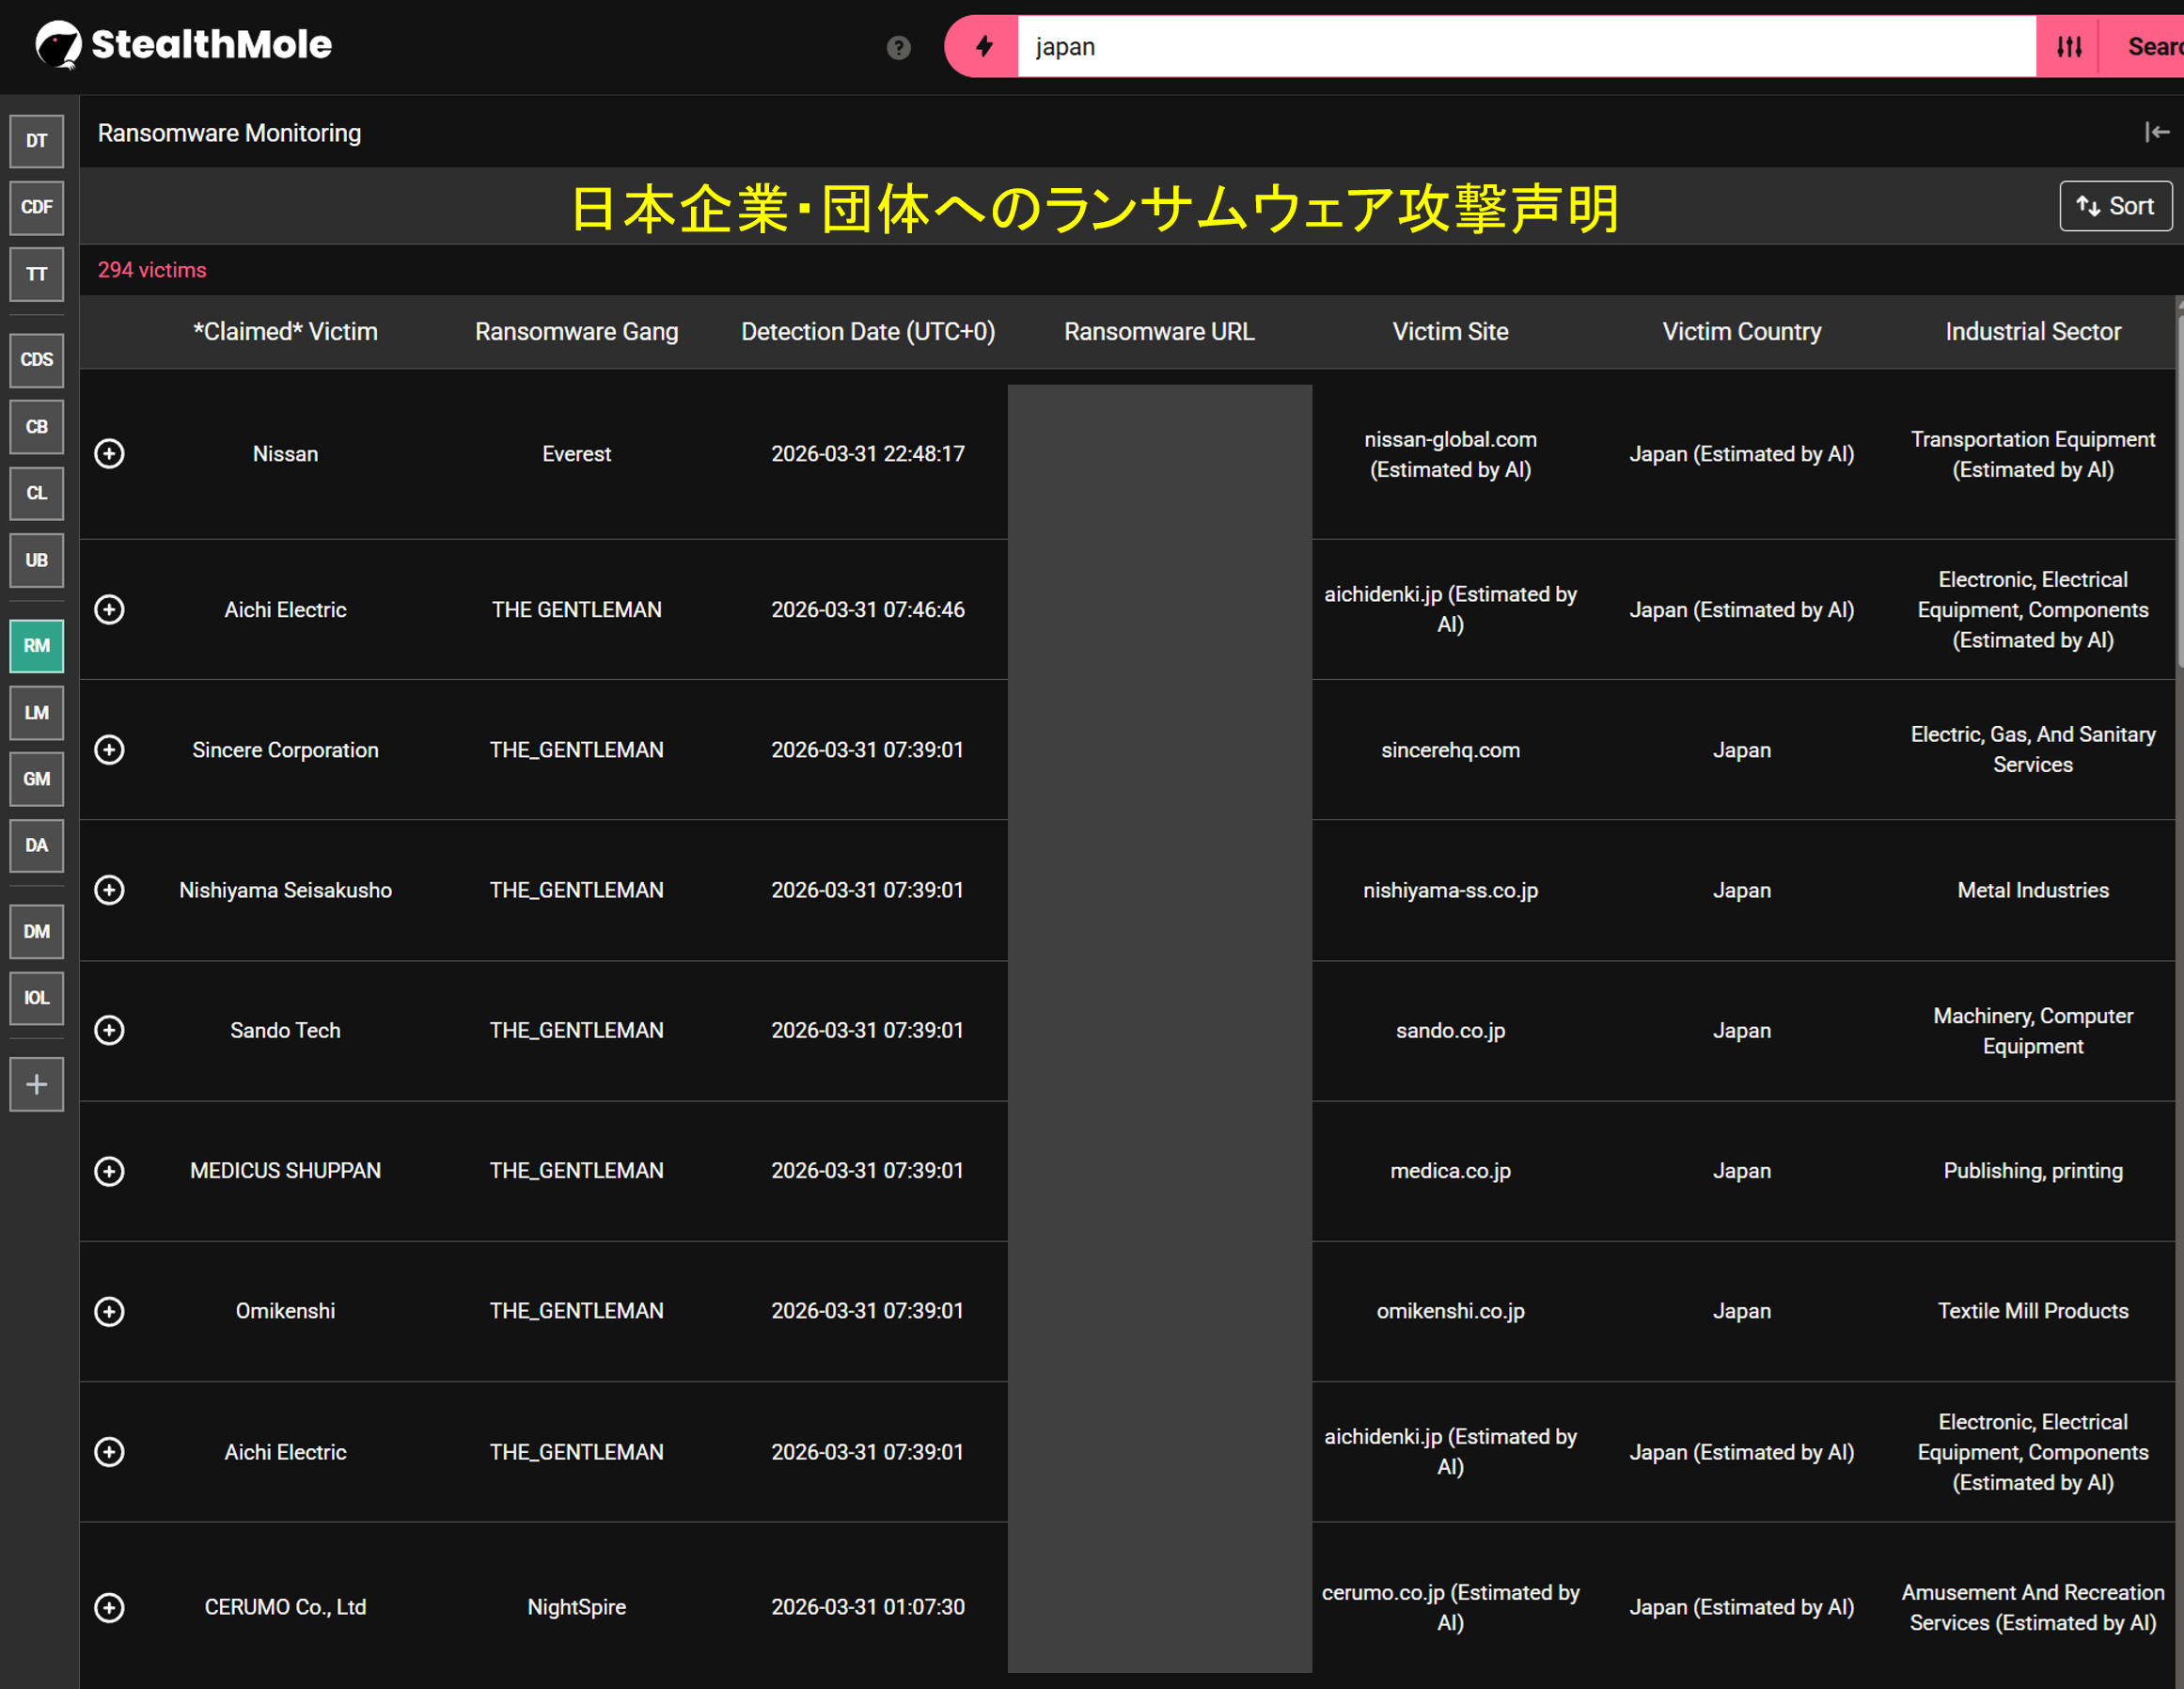Click the Sort button

point(2115,206)
